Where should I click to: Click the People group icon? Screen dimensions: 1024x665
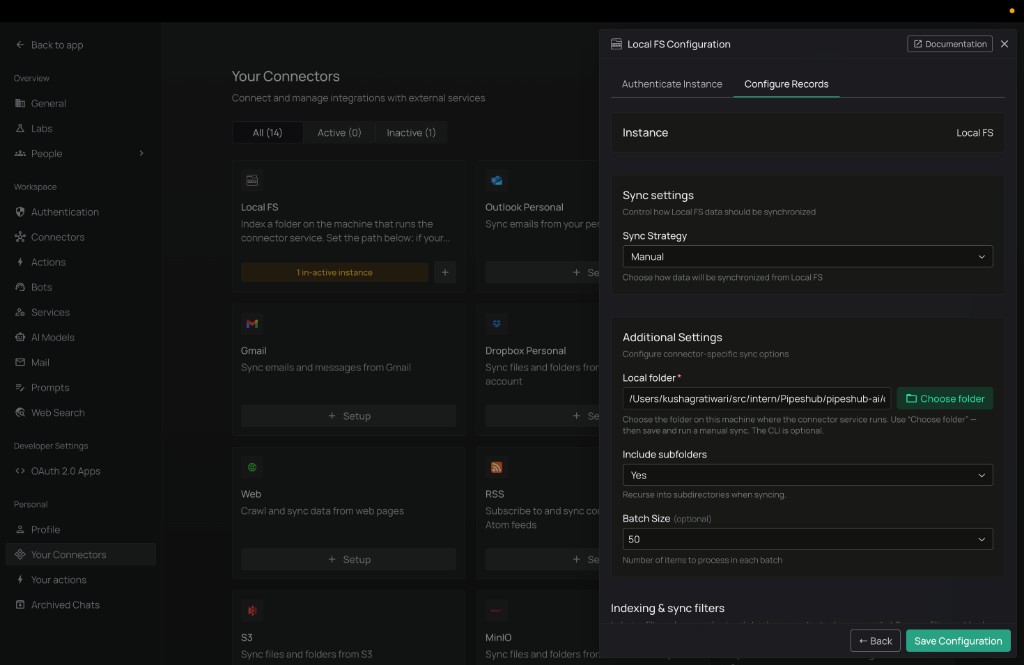point(20,154)
